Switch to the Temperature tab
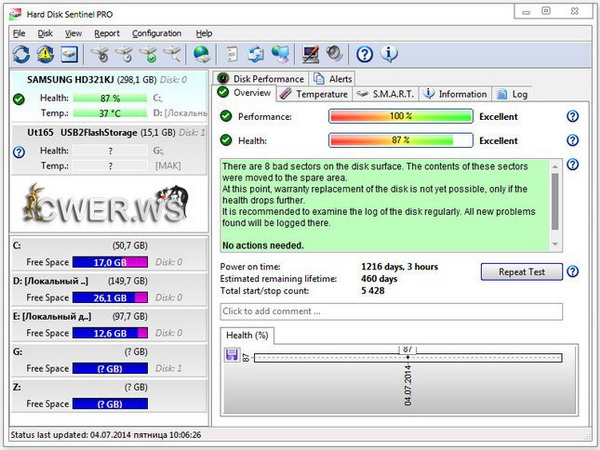 [x=314, y=94]
